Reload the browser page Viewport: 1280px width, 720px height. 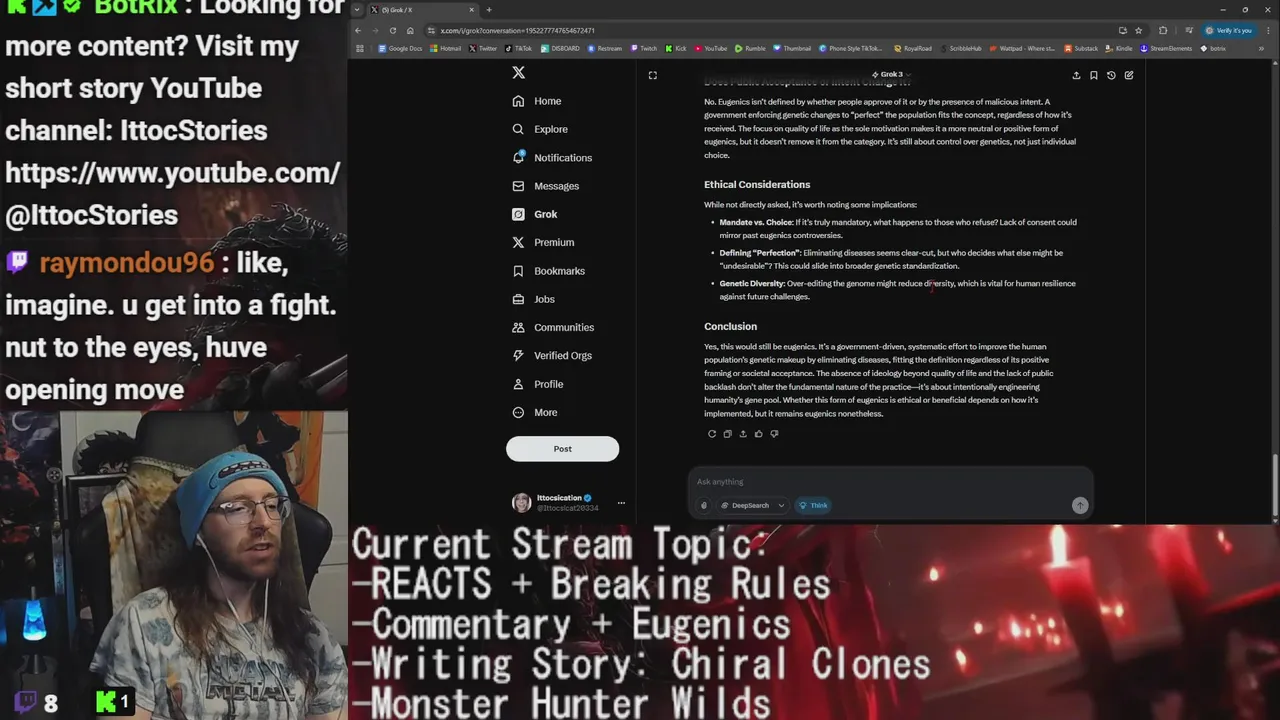[393, 30]
